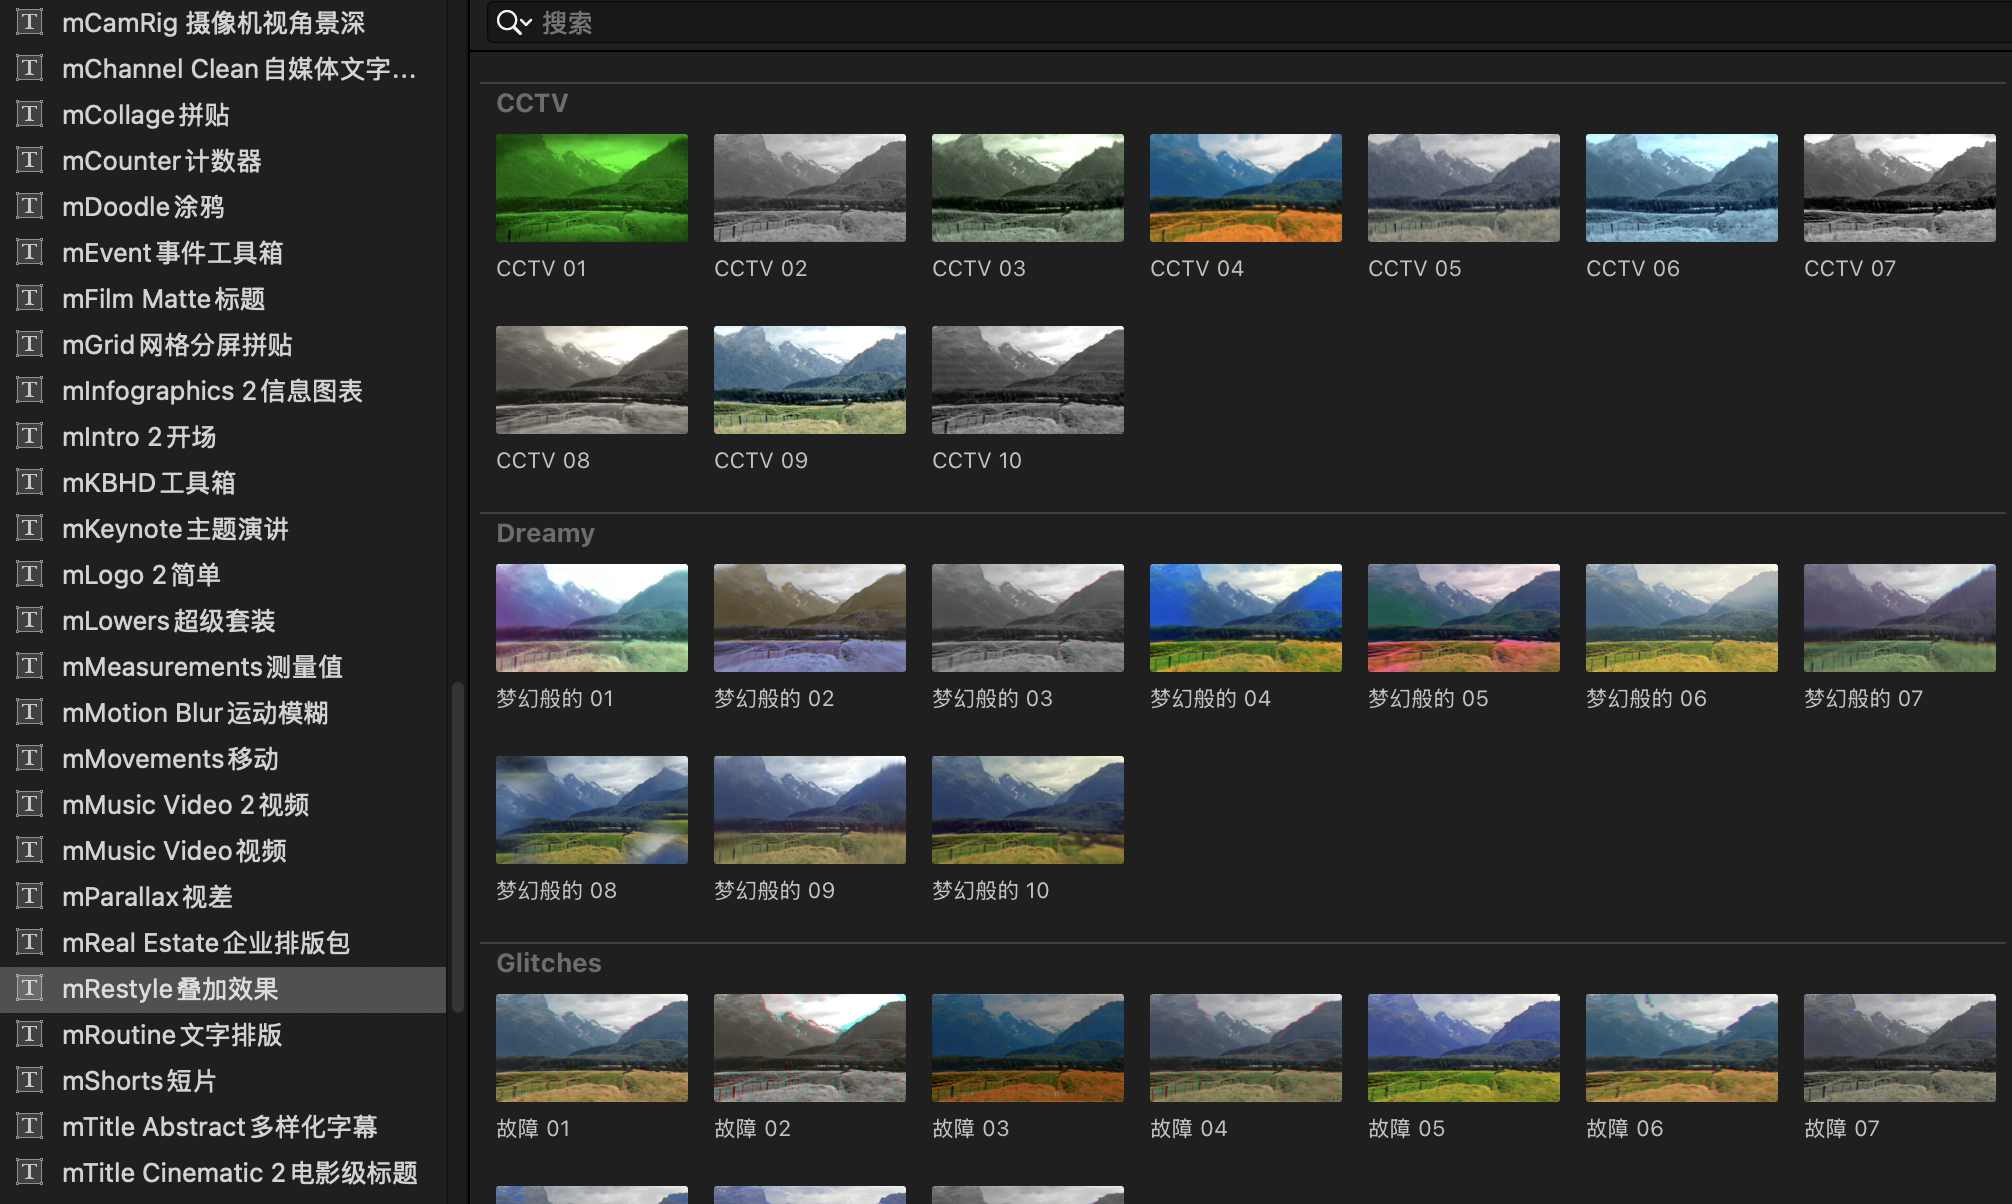Select the 故障 01 glitch thumbnail
This screenshot has width=2012, height=1204.
click(592, 1048)
